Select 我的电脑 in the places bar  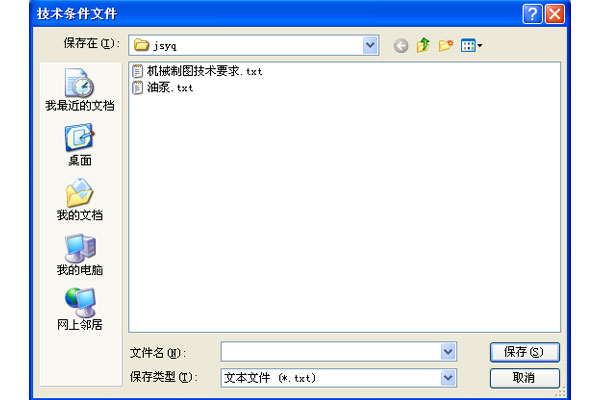(x=79, y=255)
